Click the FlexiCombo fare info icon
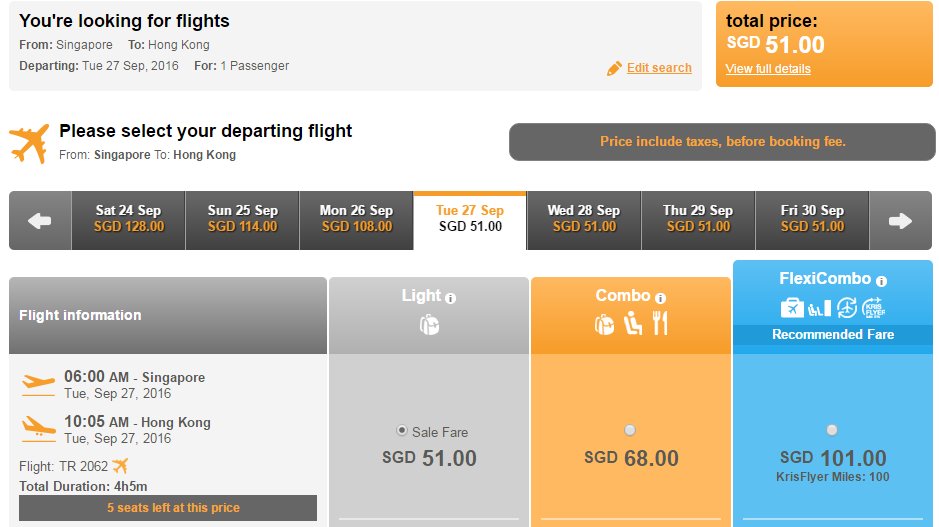939x527 pixels. click(x=881, y=280)
